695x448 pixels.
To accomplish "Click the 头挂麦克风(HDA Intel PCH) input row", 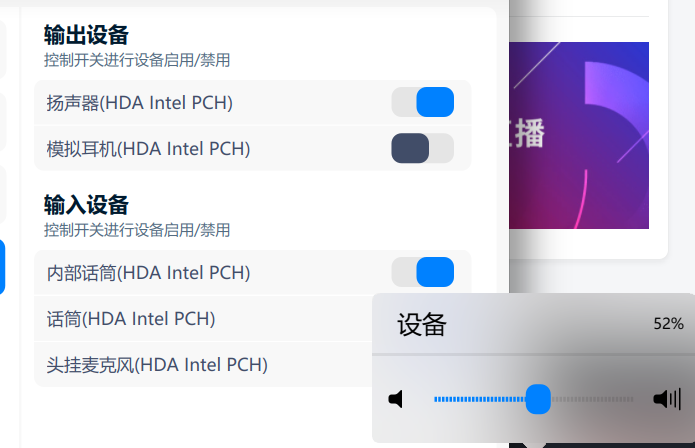I will pyautogui.click(x=157, y=364).
